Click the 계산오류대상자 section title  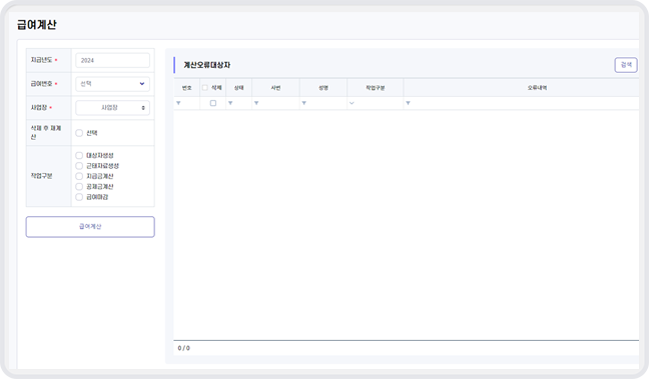(207, 65)
